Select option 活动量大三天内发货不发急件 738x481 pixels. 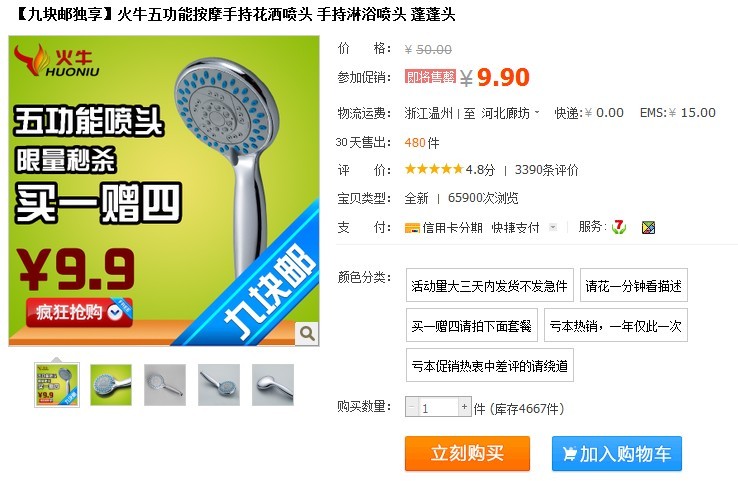pyautogui.click(x=489, y=285)
